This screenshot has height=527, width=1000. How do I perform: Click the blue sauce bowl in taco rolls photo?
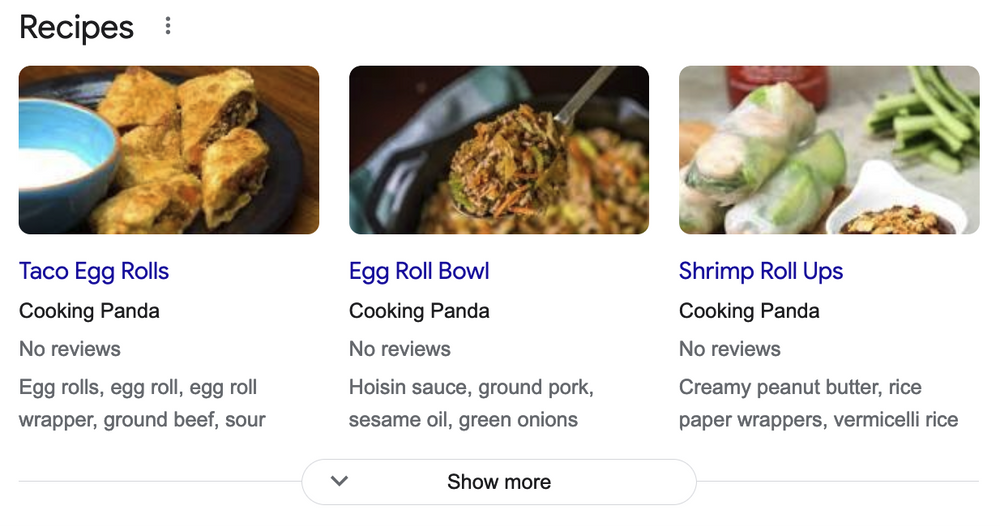pos(62,165)
